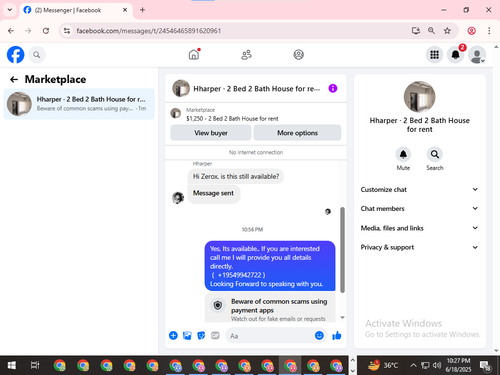This screenshot has height=375, width=500.
Task: Open the Groups icon in top navigation
Action: (298, 55)
